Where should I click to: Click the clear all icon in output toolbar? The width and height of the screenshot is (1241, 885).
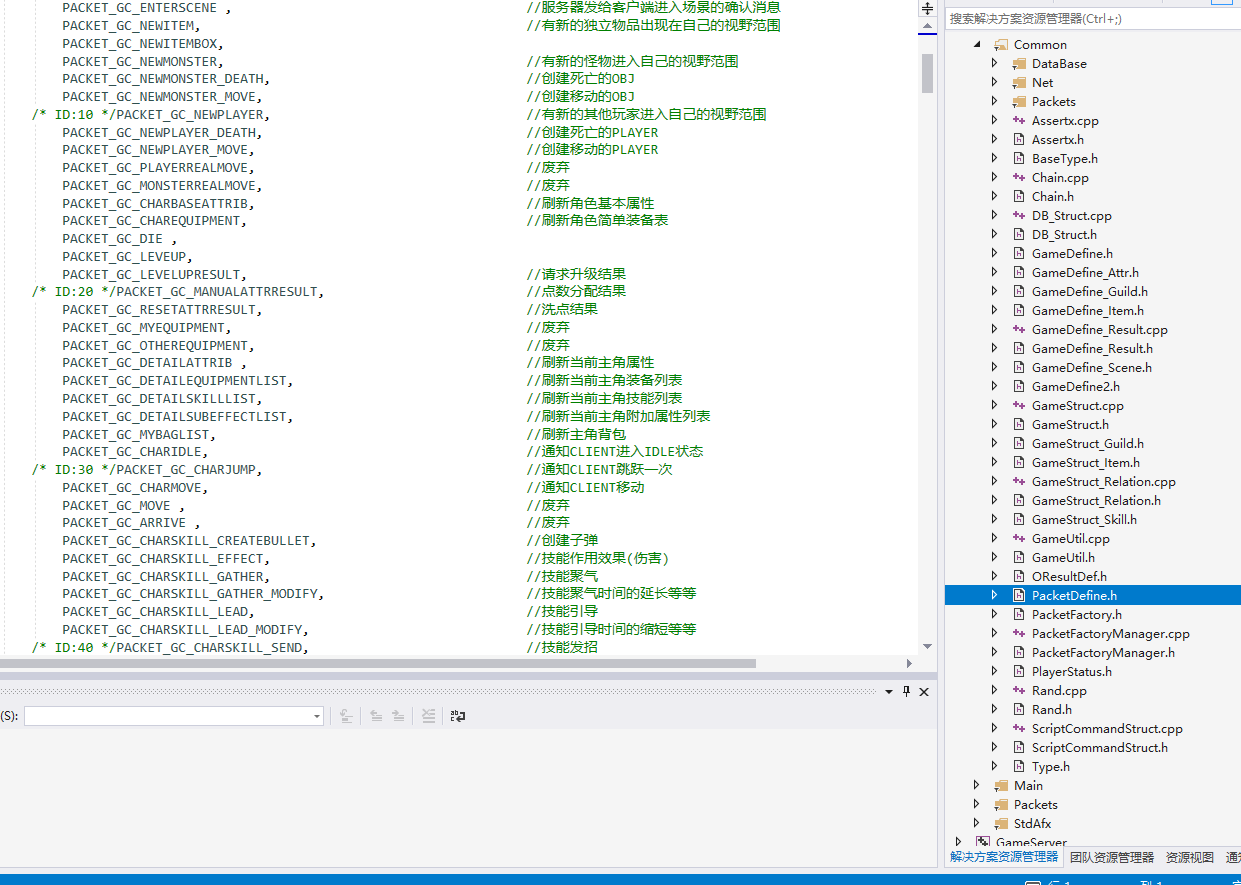(428, 716)
